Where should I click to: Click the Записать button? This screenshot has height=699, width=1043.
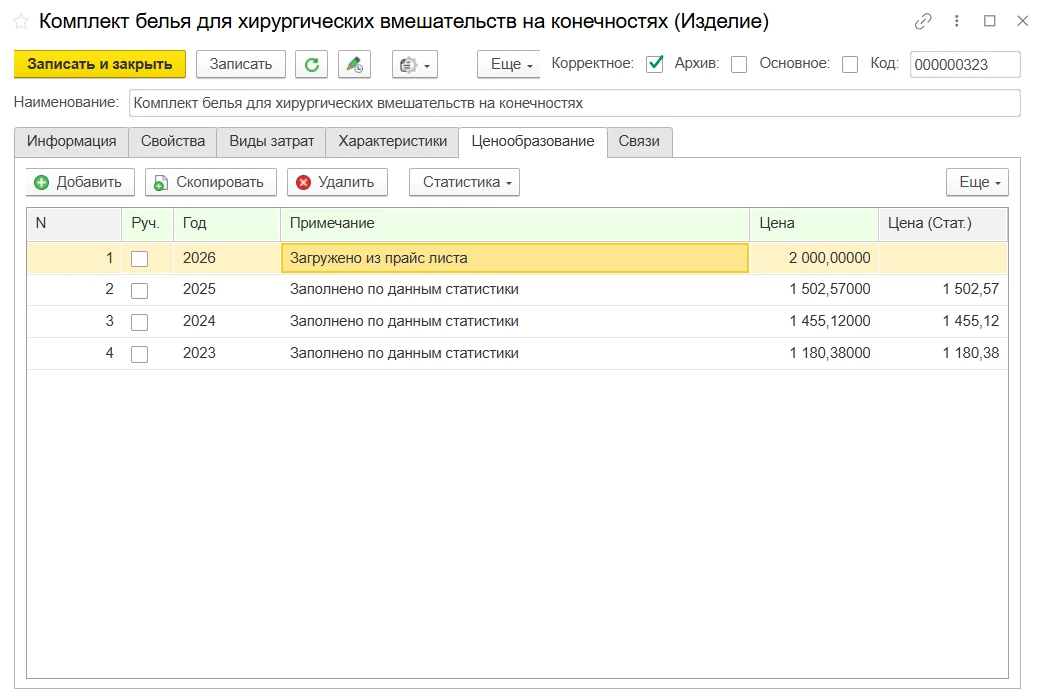(241, 65)
